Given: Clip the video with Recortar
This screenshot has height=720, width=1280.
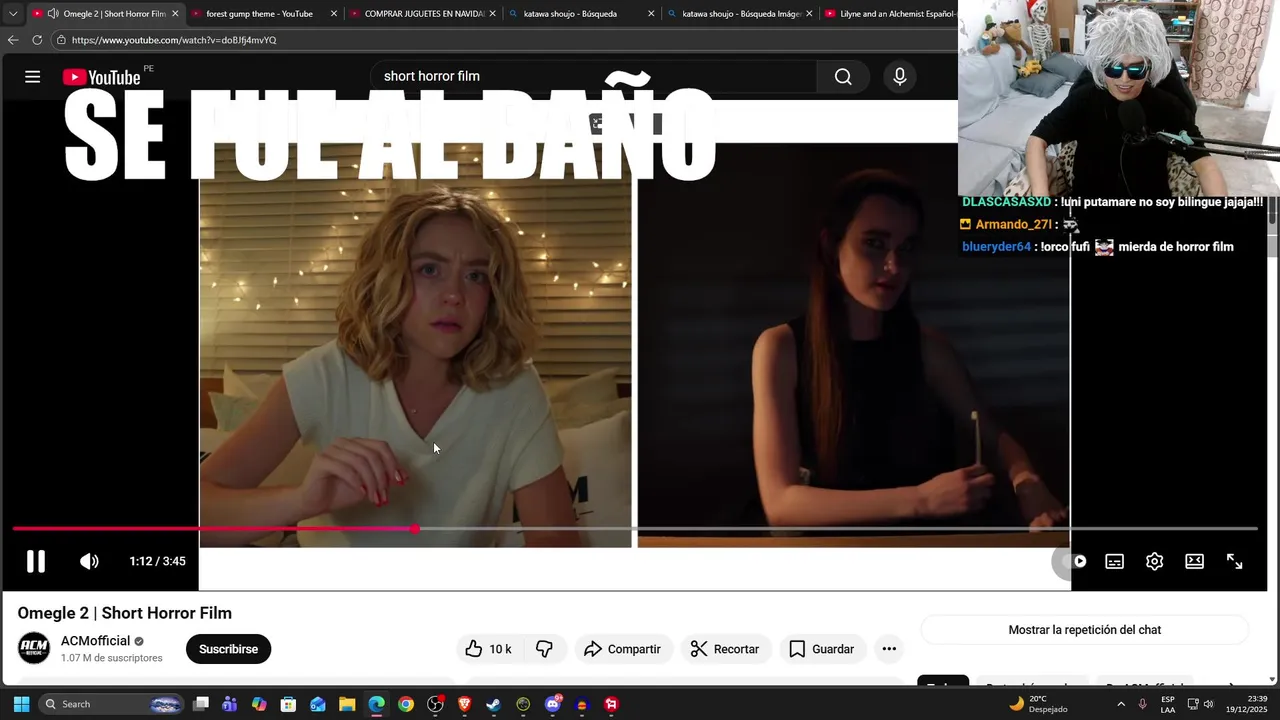Looking at the screenshot, I should coord(725,649).
